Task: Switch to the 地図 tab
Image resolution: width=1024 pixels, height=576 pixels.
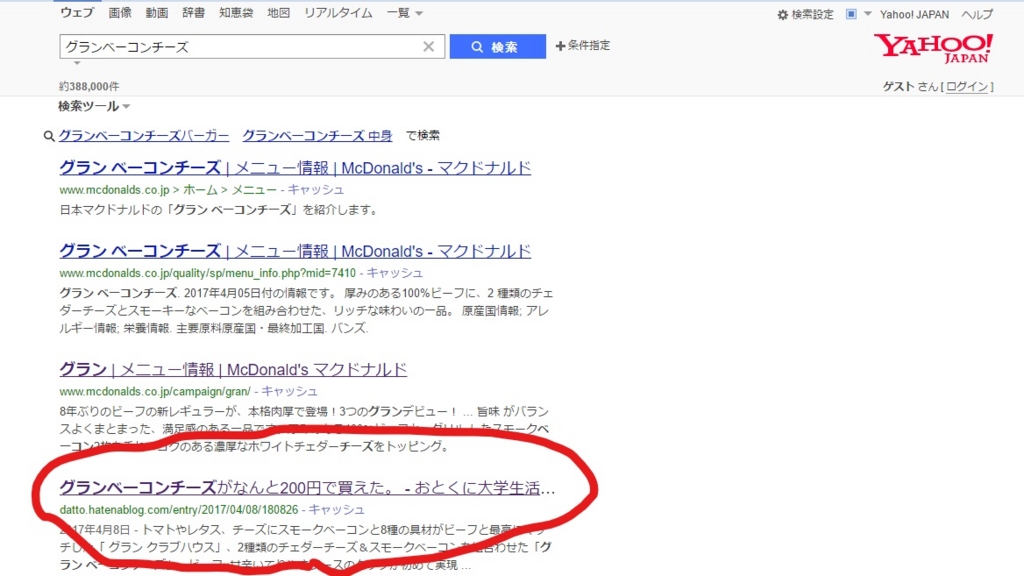Action: pyautogui.click(x=278, y=12)
